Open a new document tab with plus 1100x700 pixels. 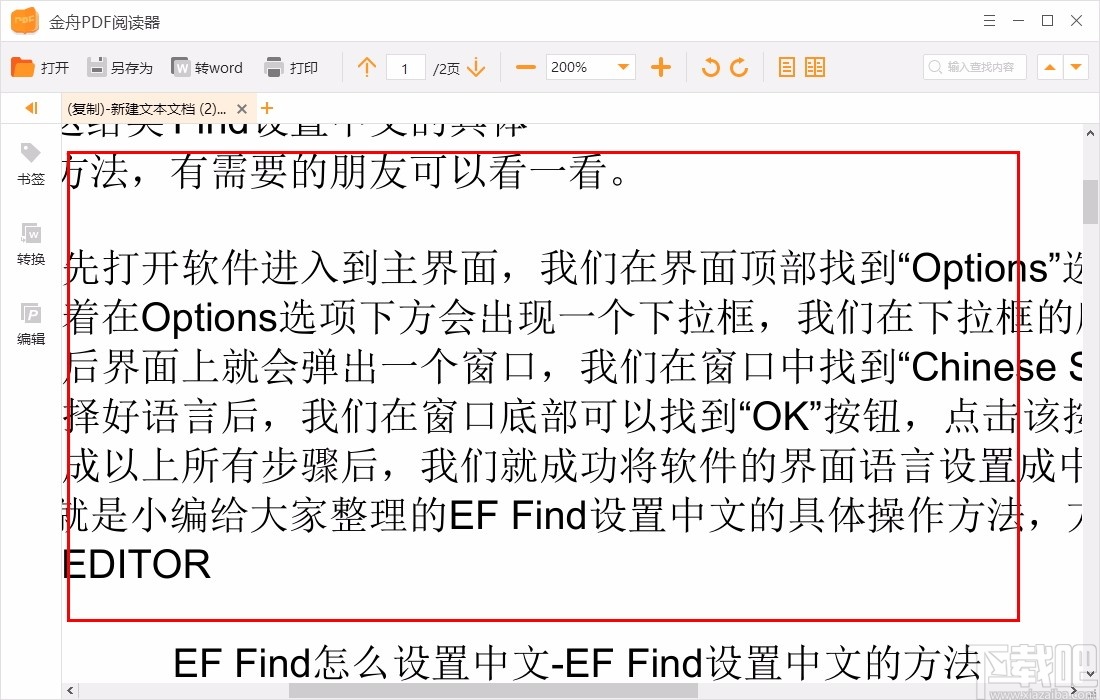266,108
